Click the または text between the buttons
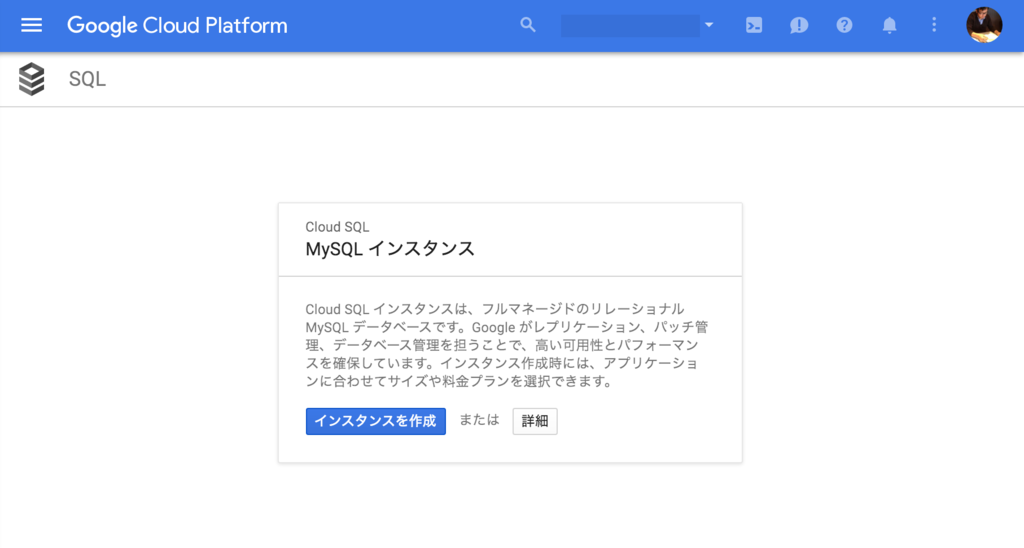The height and width of the screenshot is (548, 1024). (x=479, y=420)
